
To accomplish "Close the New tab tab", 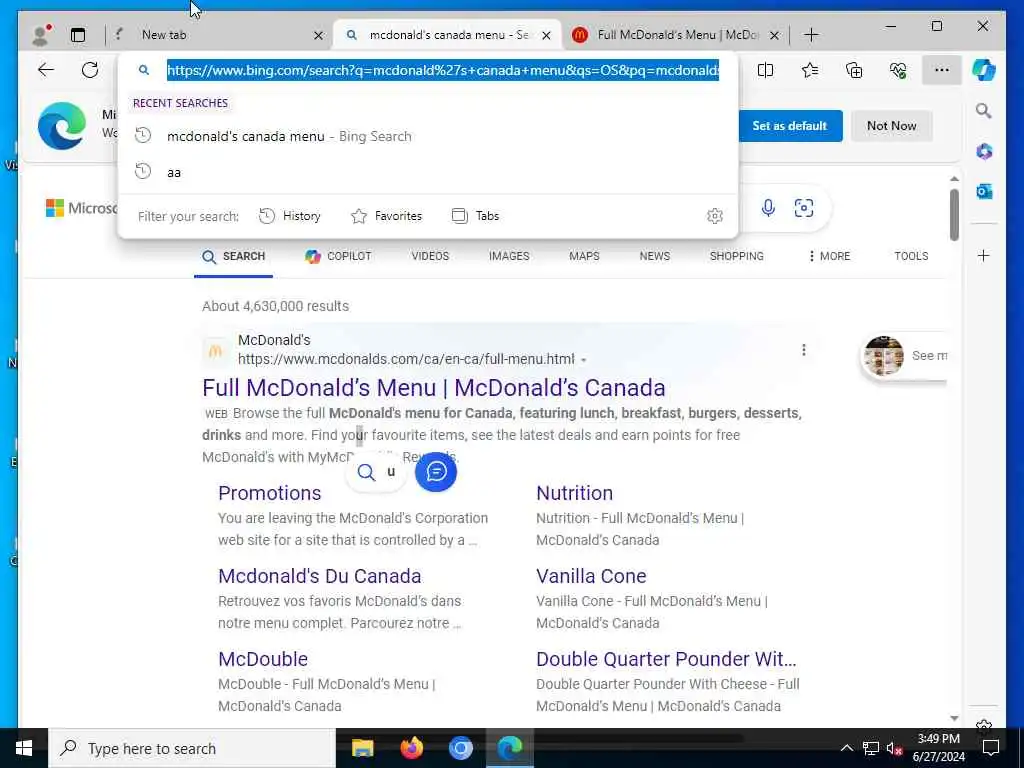I will click(x=318, y=35).
